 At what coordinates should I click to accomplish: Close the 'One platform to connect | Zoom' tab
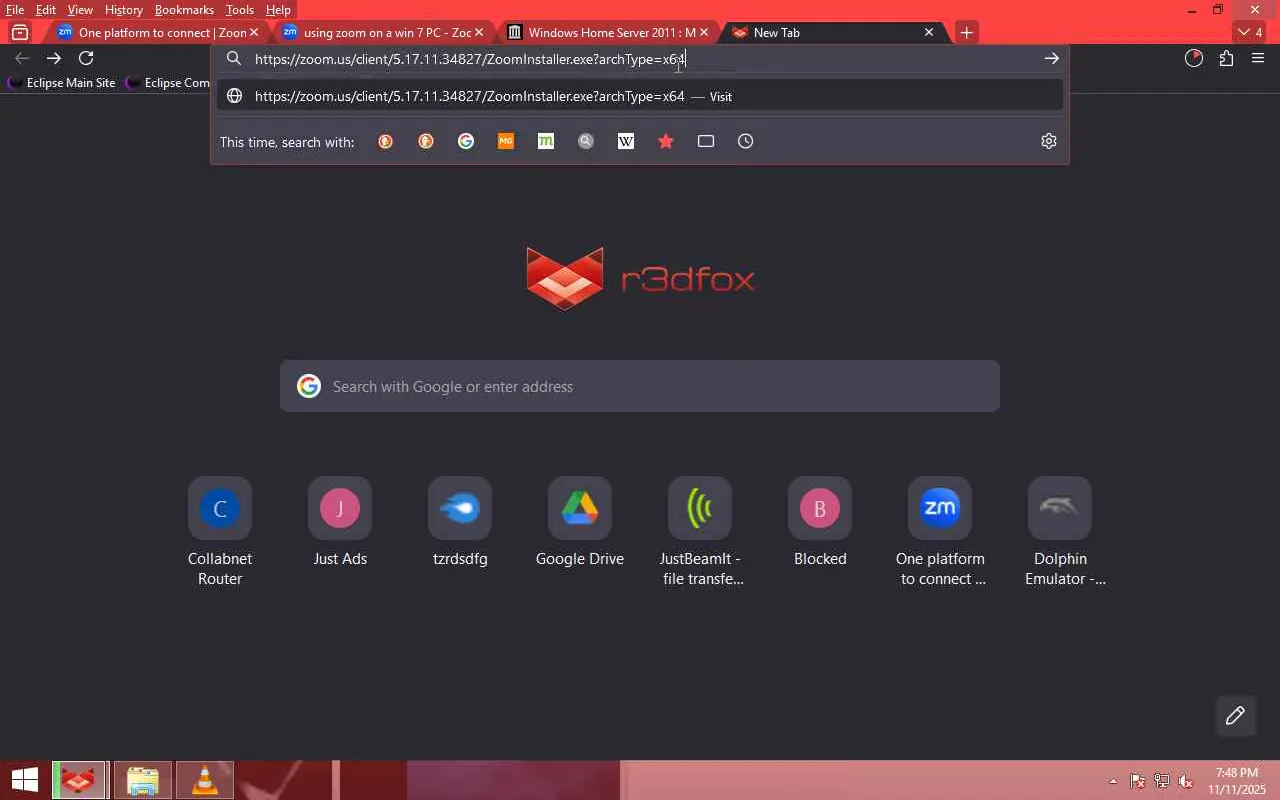(x=254, y=32)
